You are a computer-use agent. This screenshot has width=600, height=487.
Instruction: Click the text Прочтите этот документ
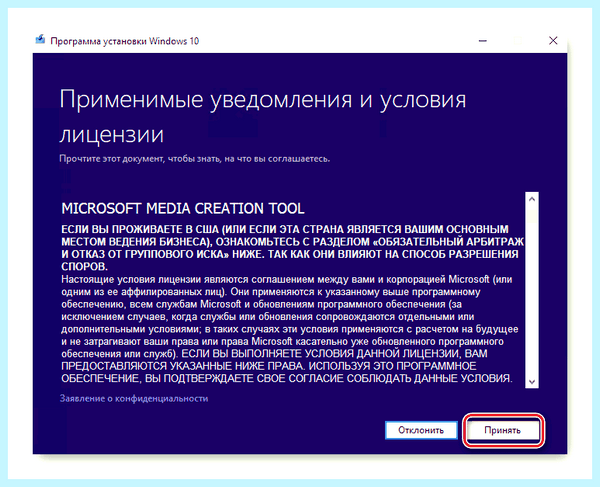[113, 158]
